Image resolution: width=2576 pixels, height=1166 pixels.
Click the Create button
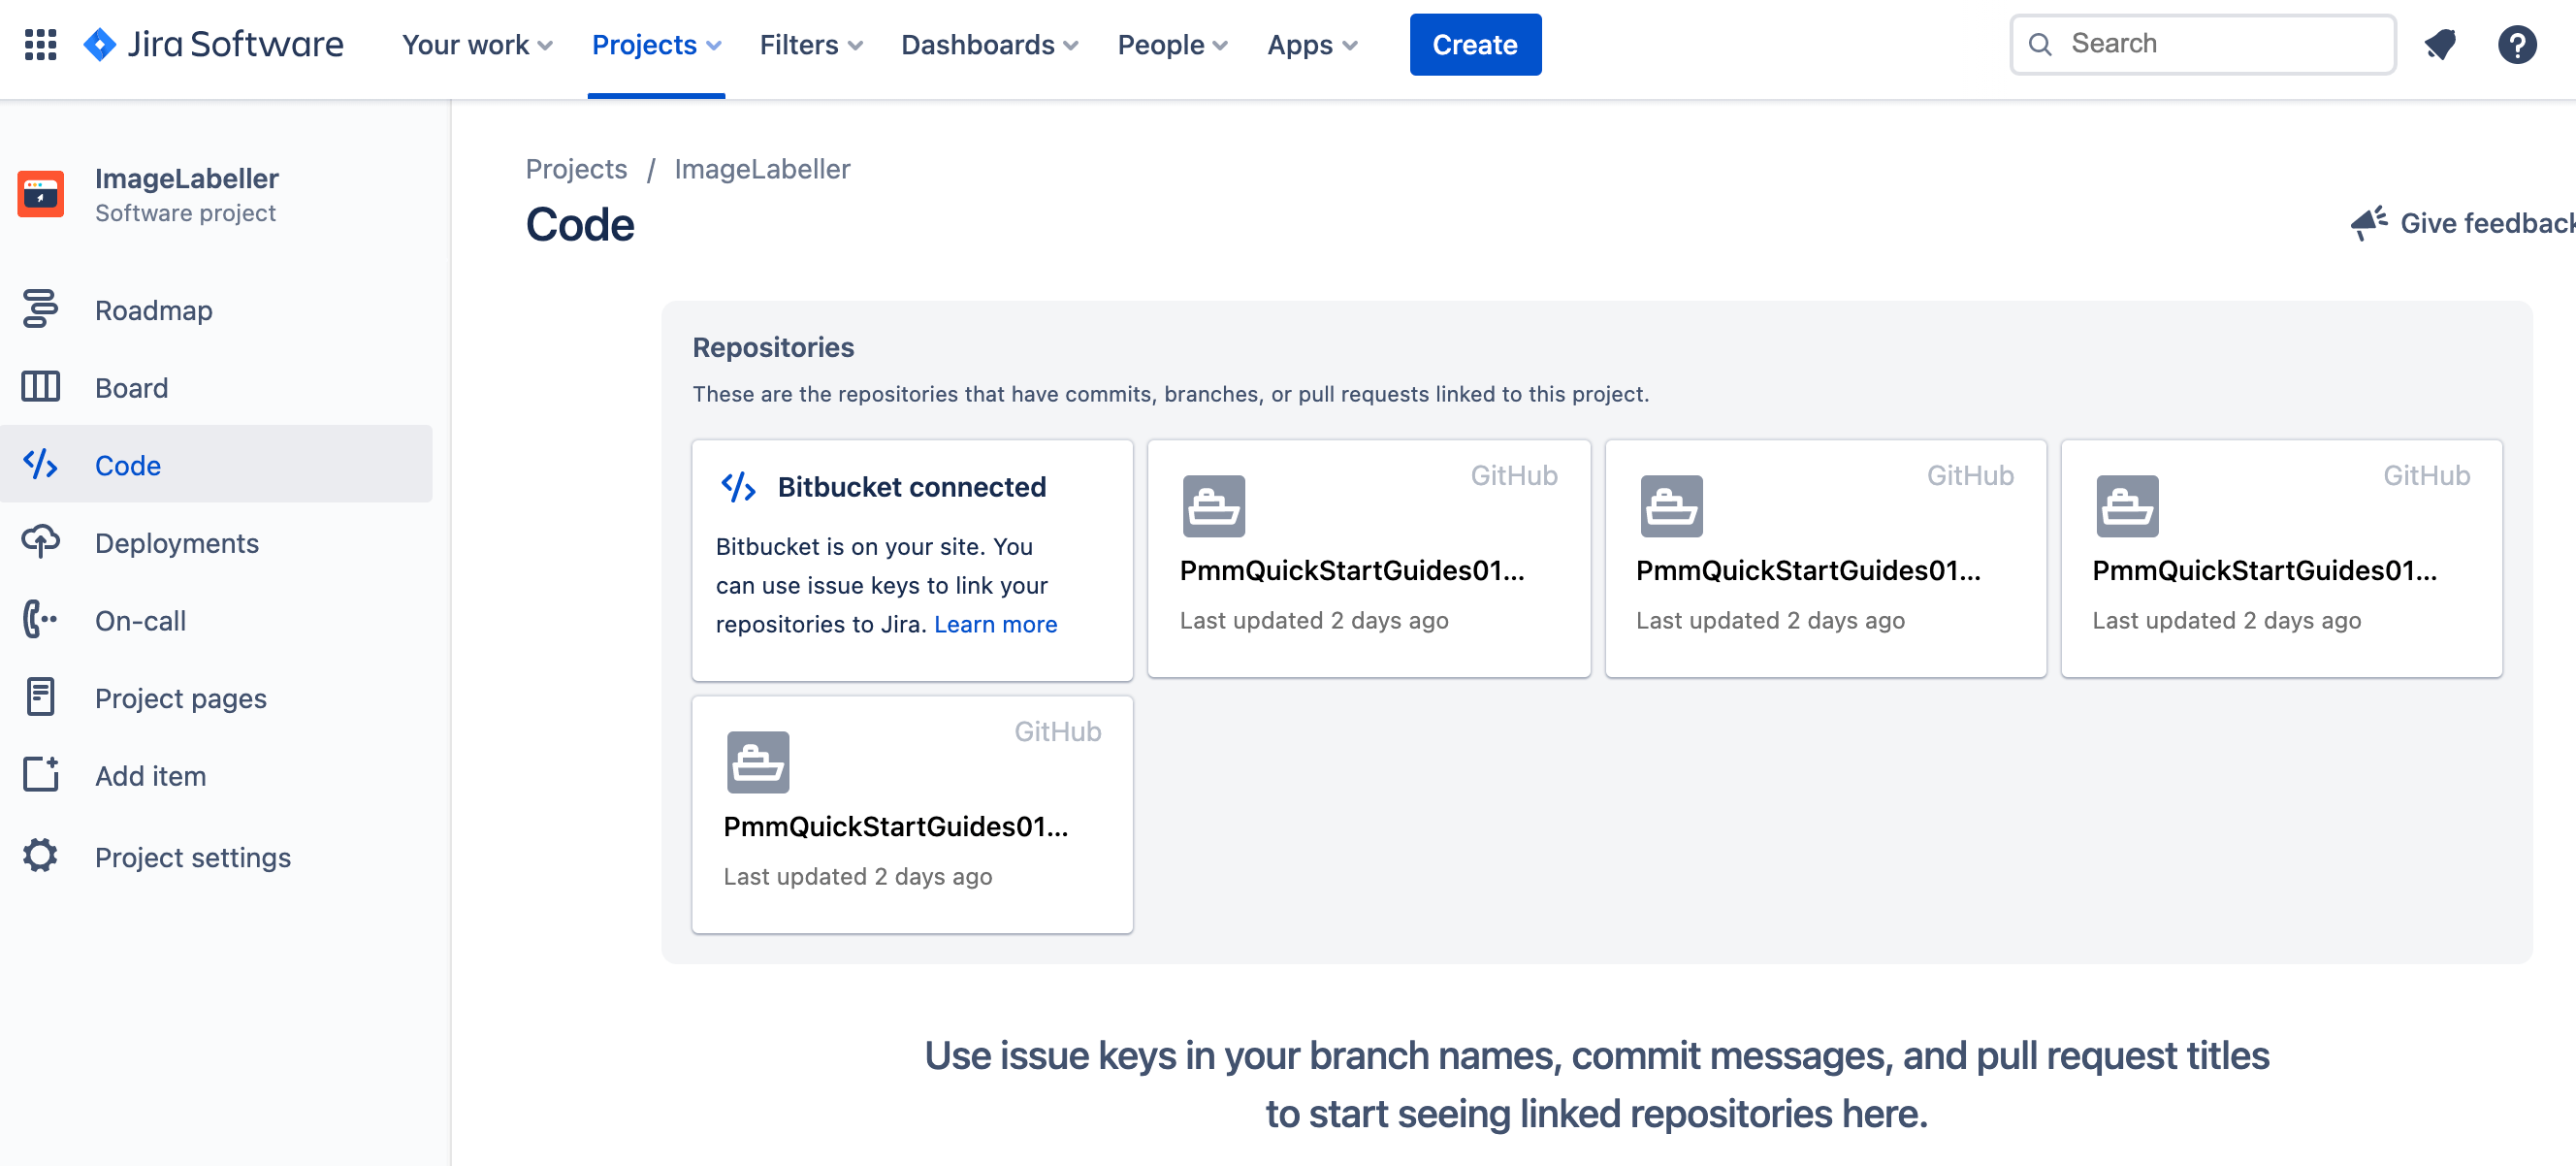point(1475,45)
